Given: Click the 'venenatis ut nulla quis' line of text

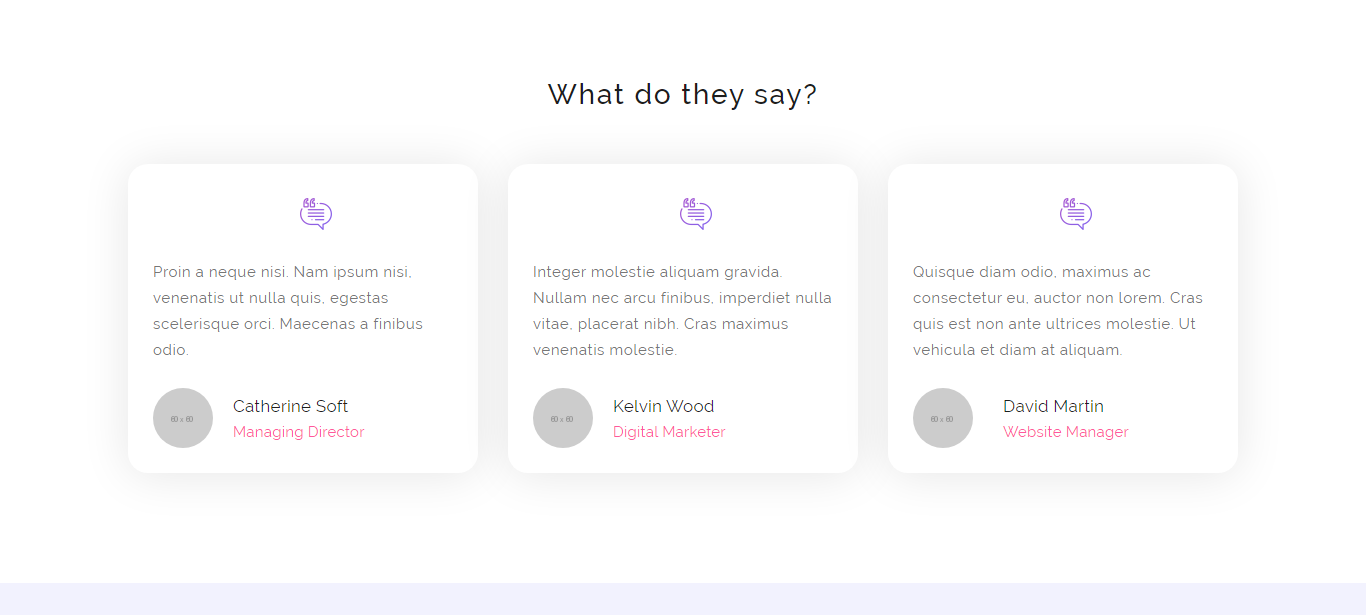Looking at the screenshot, I should pyautogui.click(x=270, y=298).
